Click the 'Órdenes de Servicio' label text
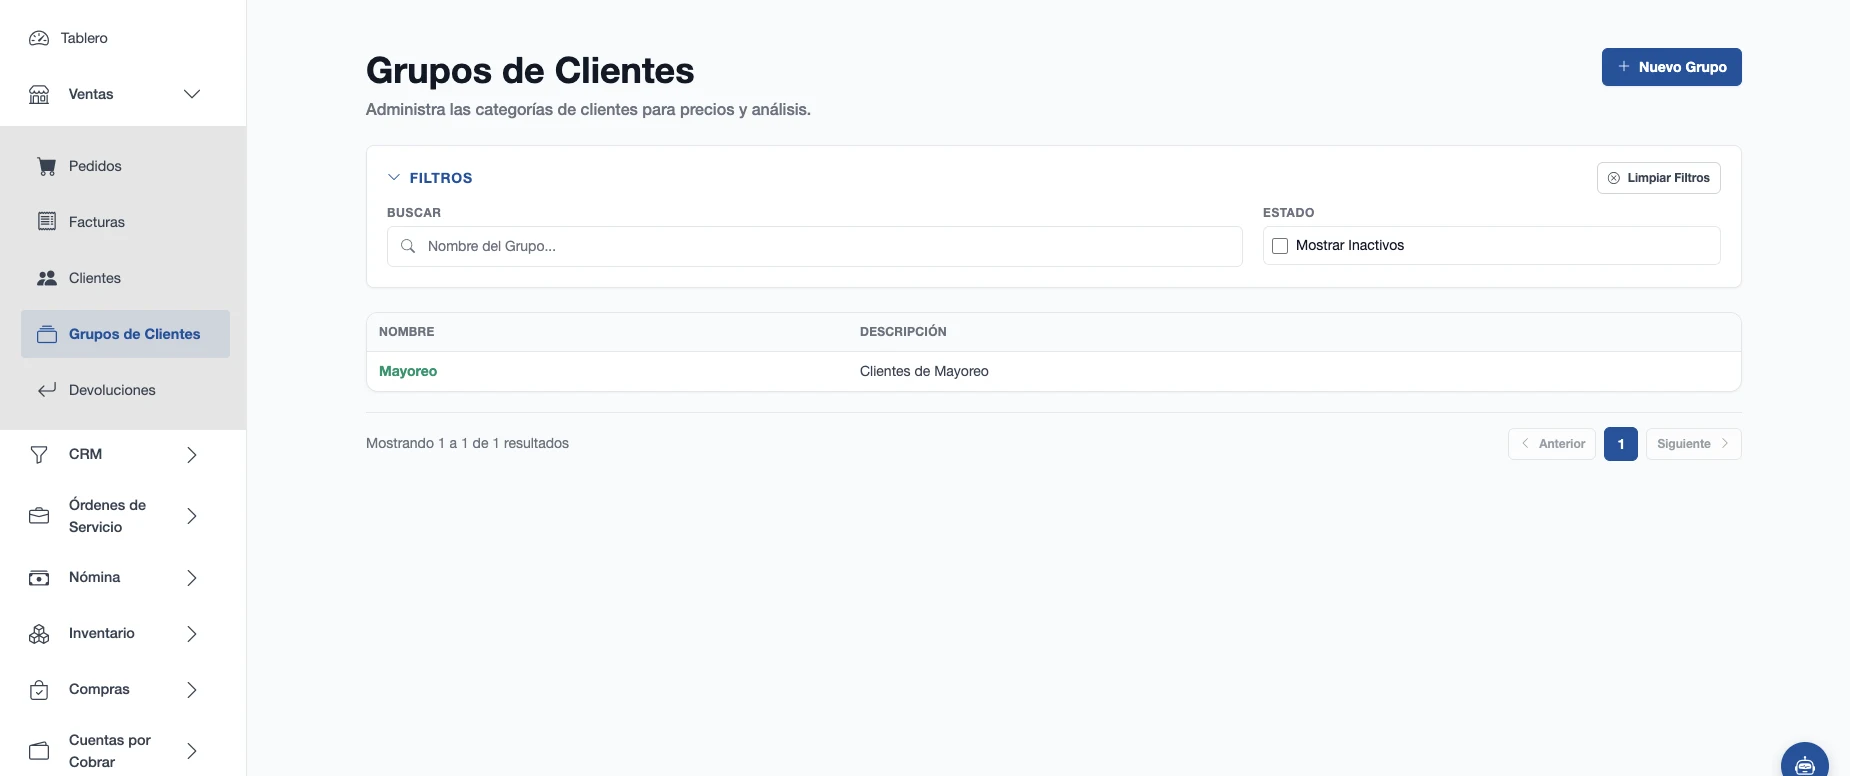 point(107,516)
